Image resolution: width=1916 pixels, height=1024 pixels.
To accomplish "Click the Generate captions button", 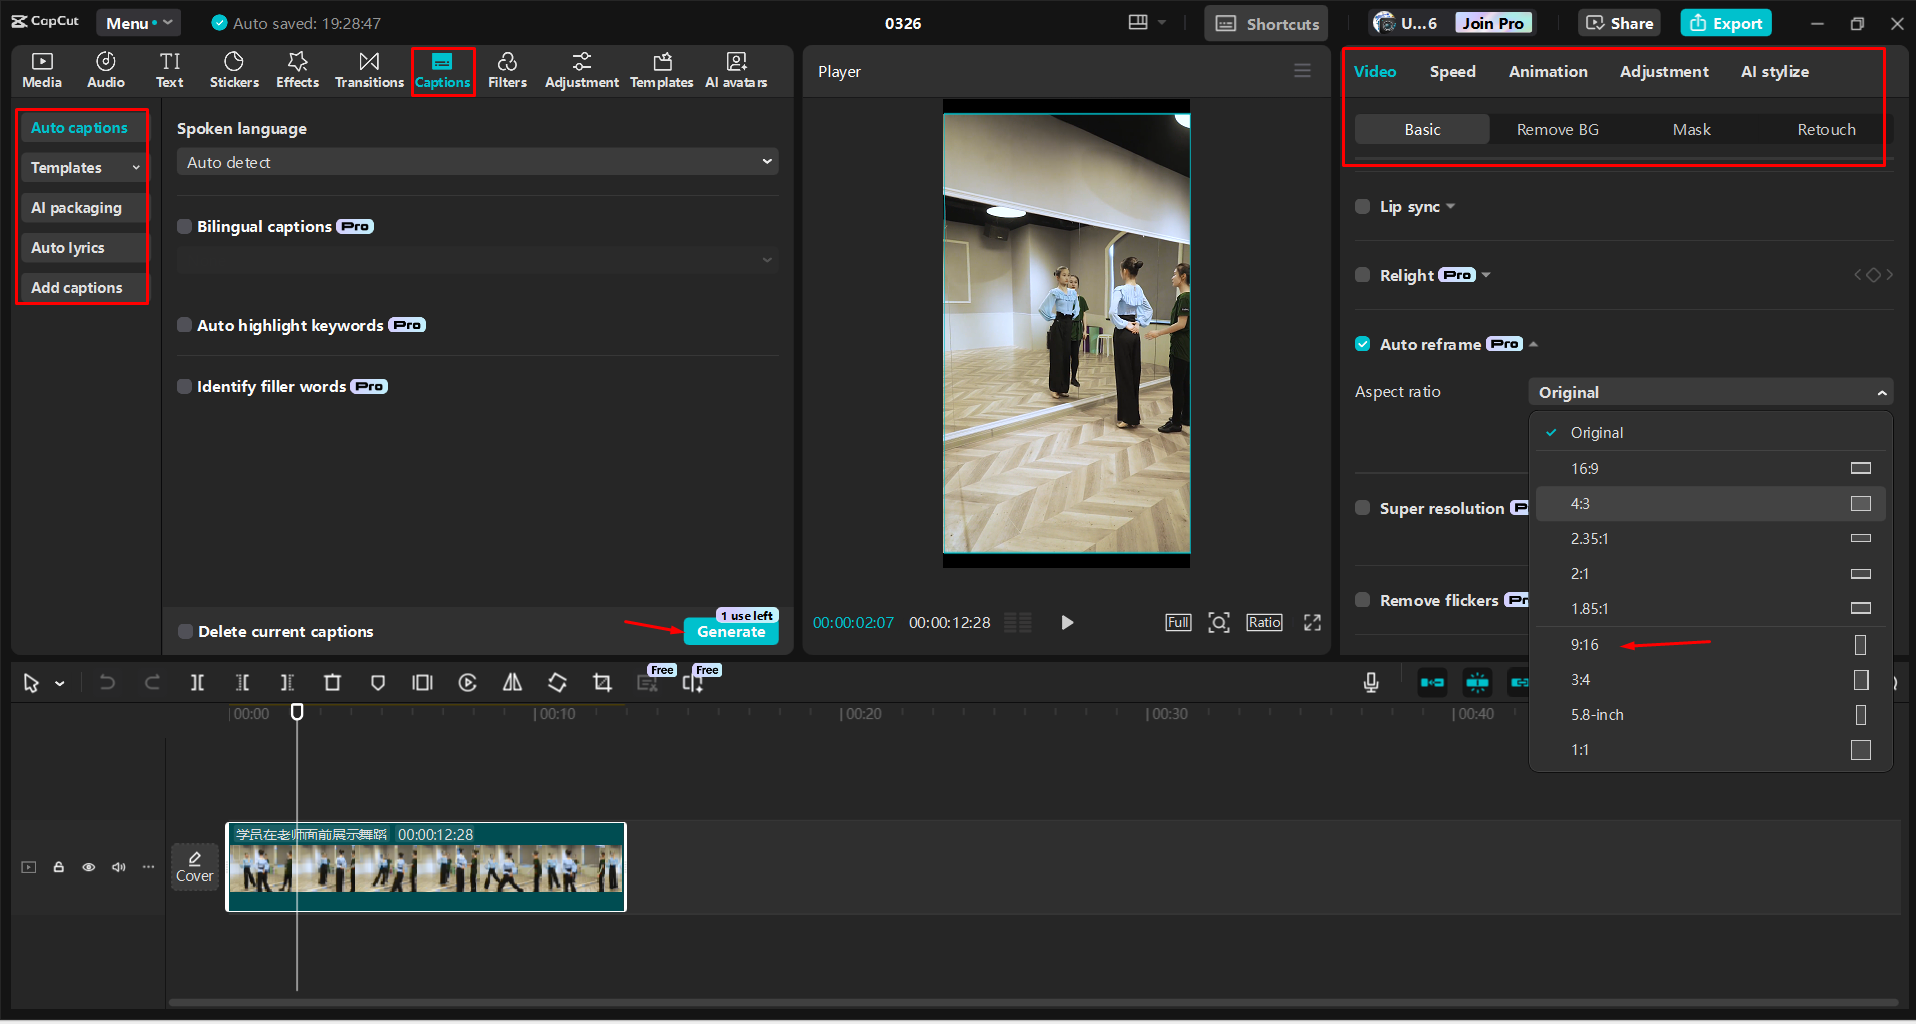I will click(731, 632).
